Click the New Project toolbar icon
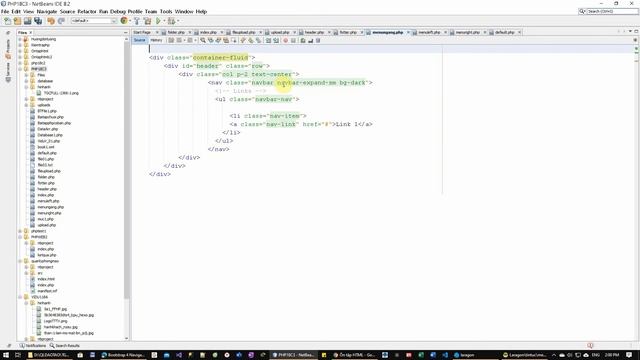 pos(17,21)
